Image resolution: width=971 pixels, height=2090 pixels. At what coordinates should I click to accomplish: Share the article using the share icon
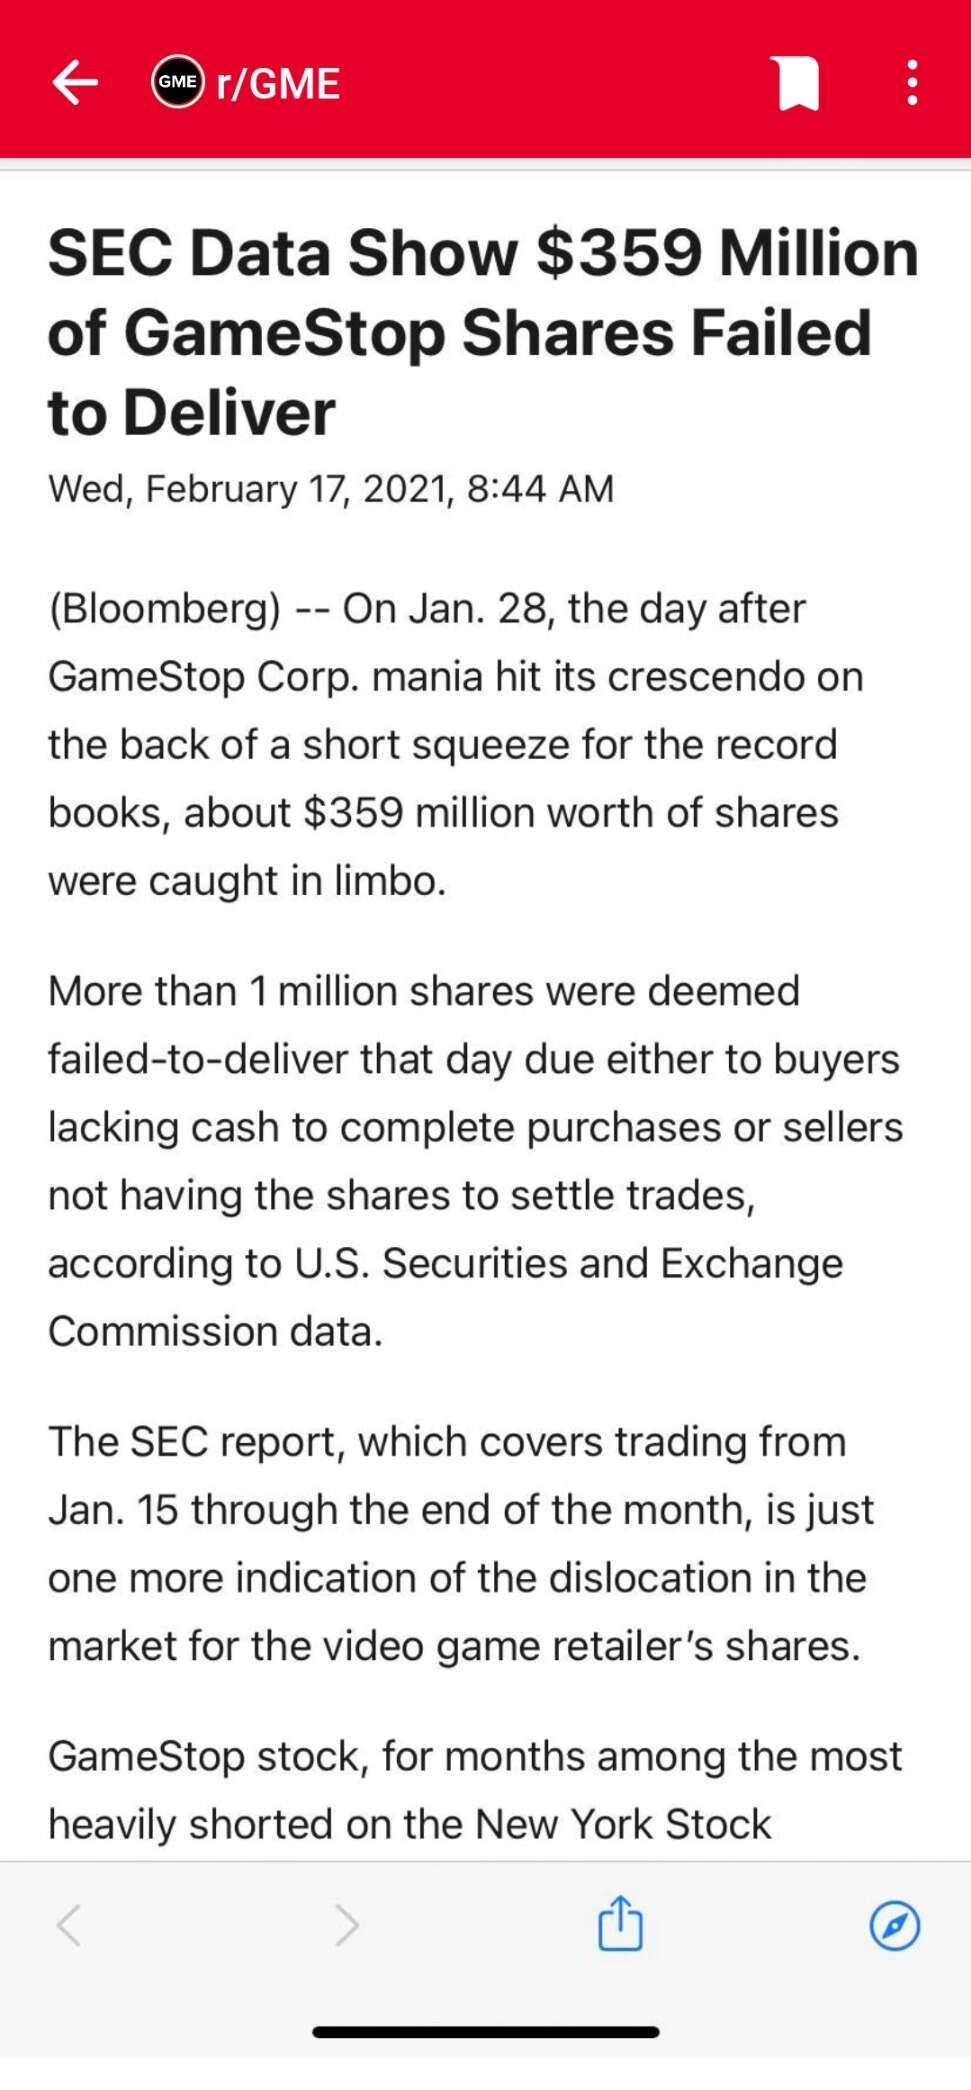[620, 1923]
